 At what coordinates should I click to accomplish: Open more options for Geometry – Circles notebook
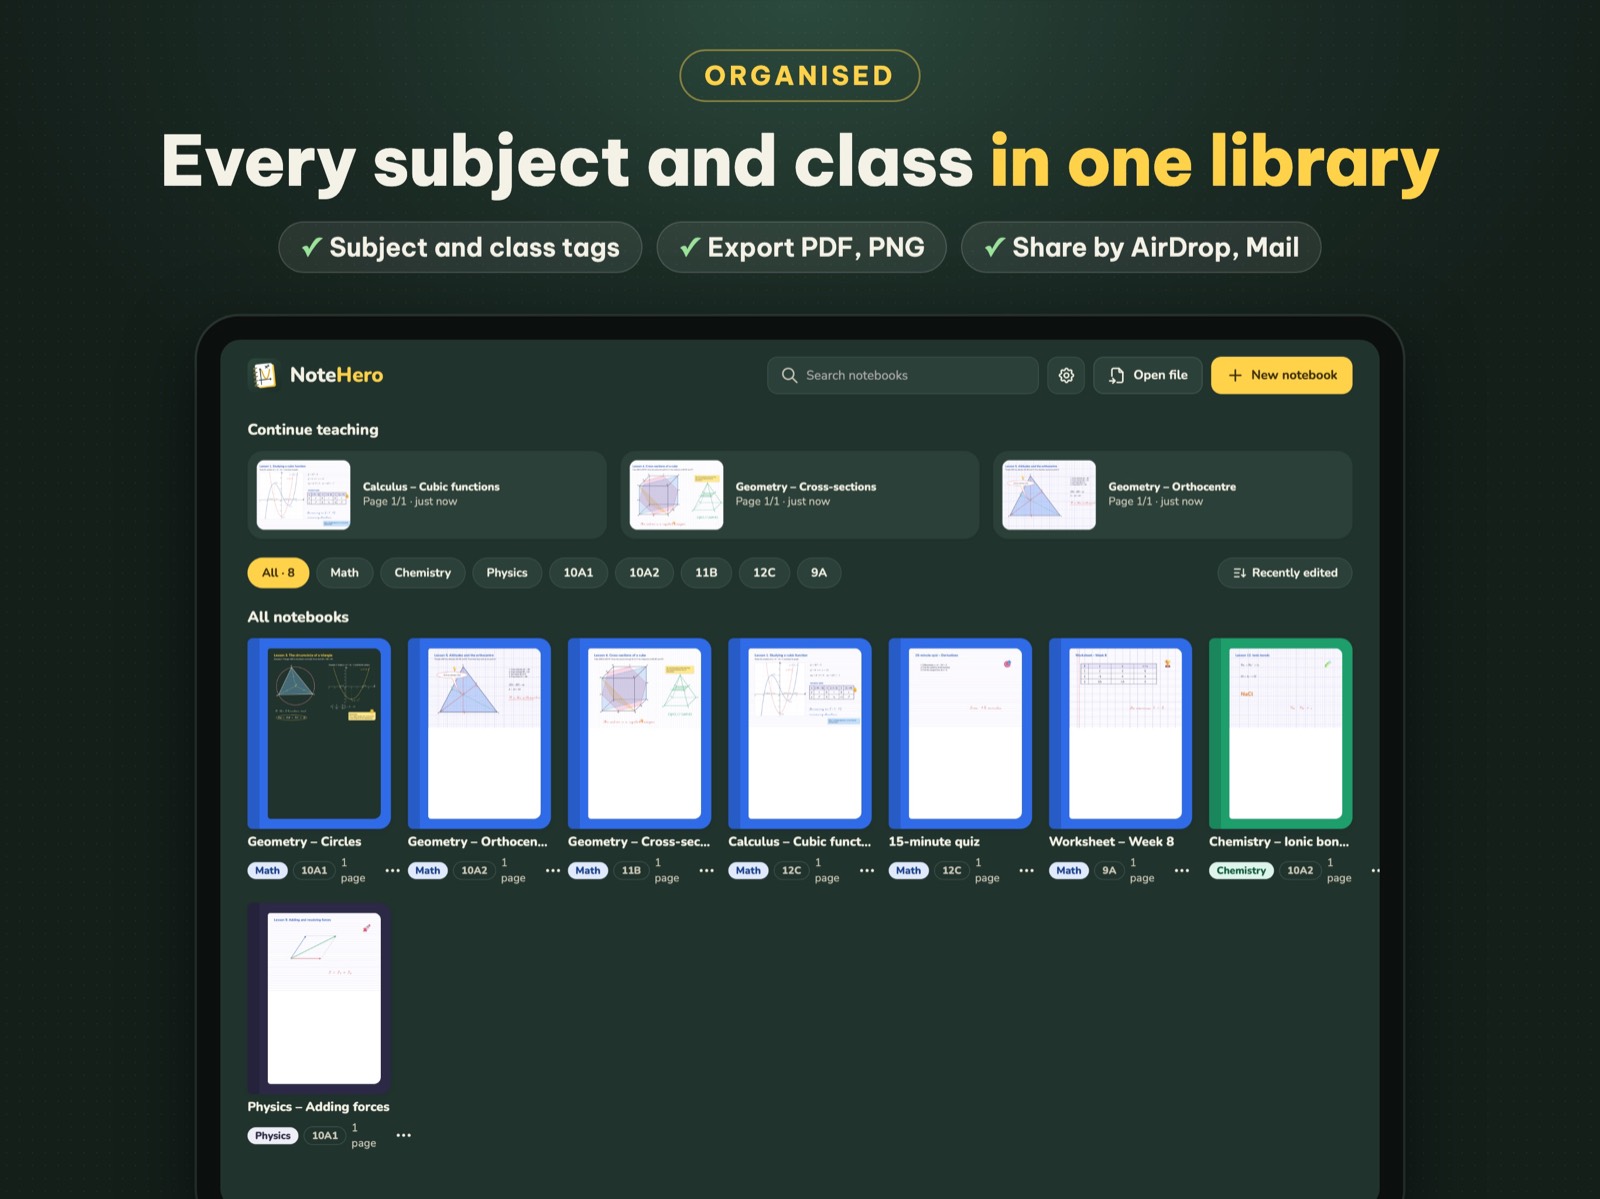point(392,871)
